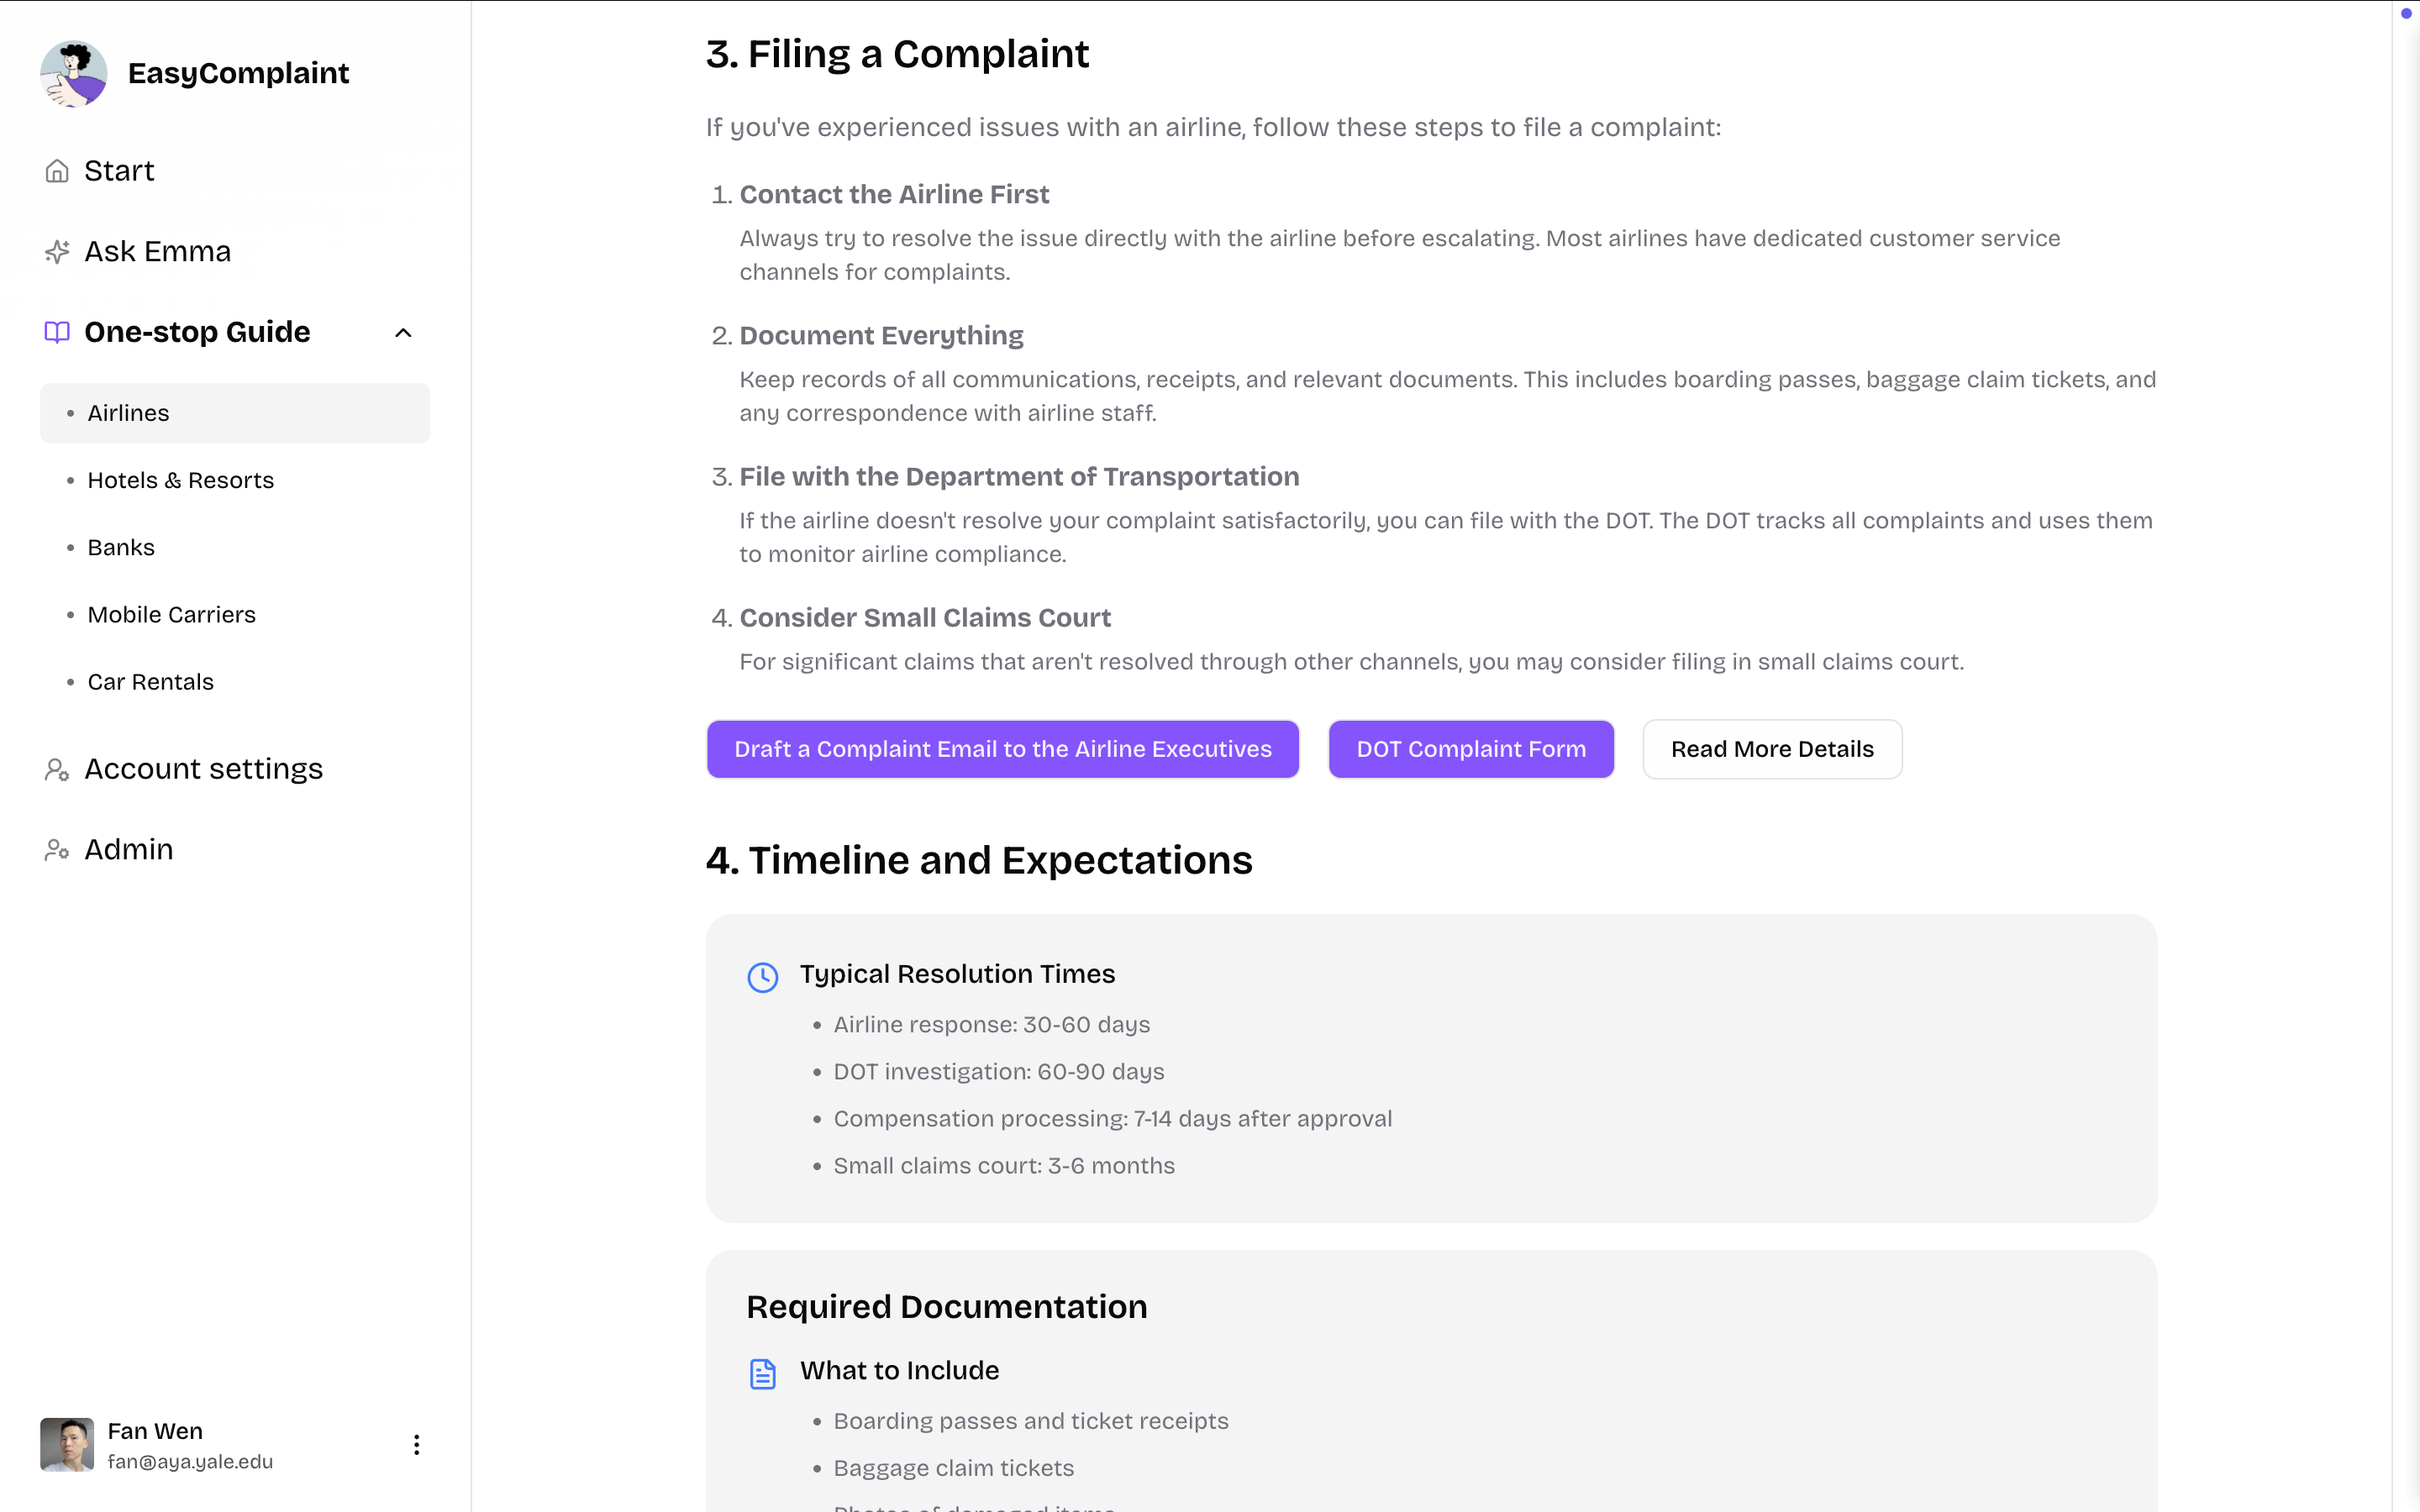
Task: Open the Mobile Carriers guide
Action: click(x=171, y=614)
